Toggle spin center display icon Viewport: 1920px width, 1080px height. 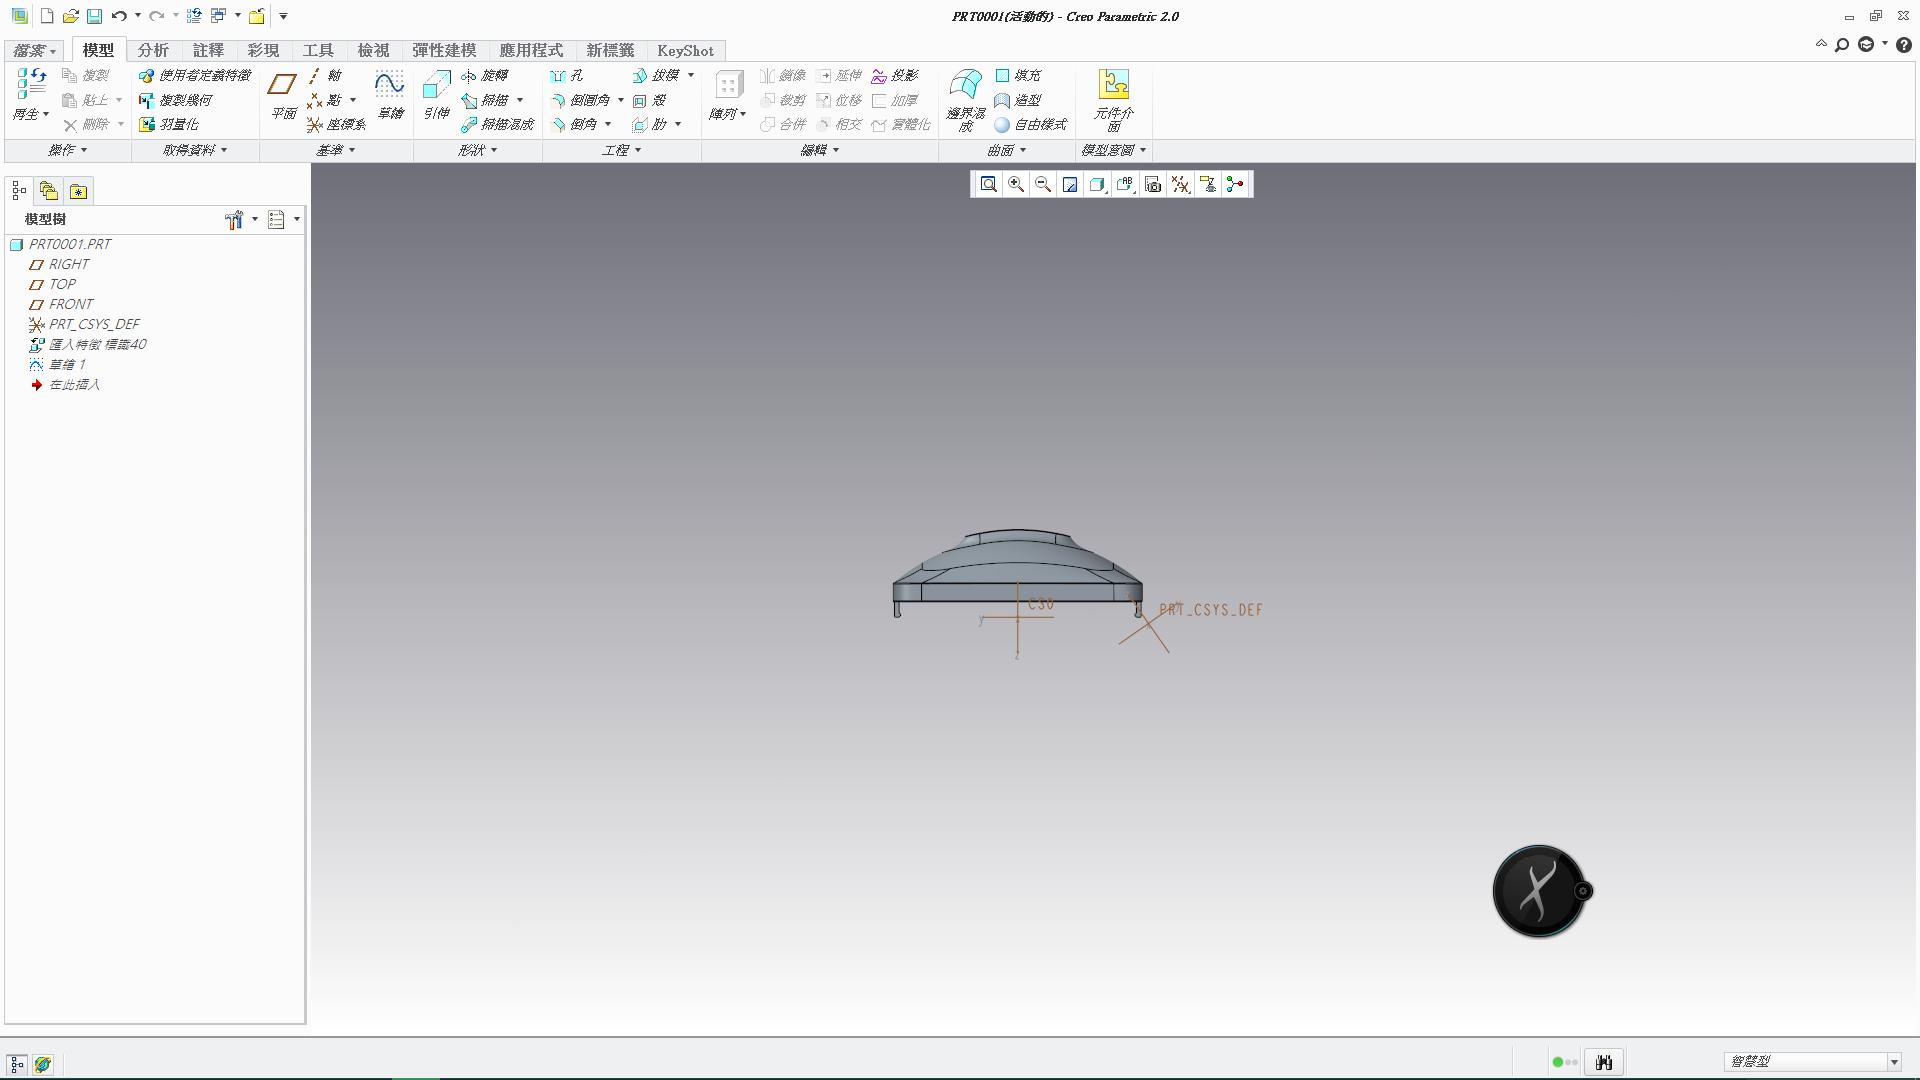1235,184
